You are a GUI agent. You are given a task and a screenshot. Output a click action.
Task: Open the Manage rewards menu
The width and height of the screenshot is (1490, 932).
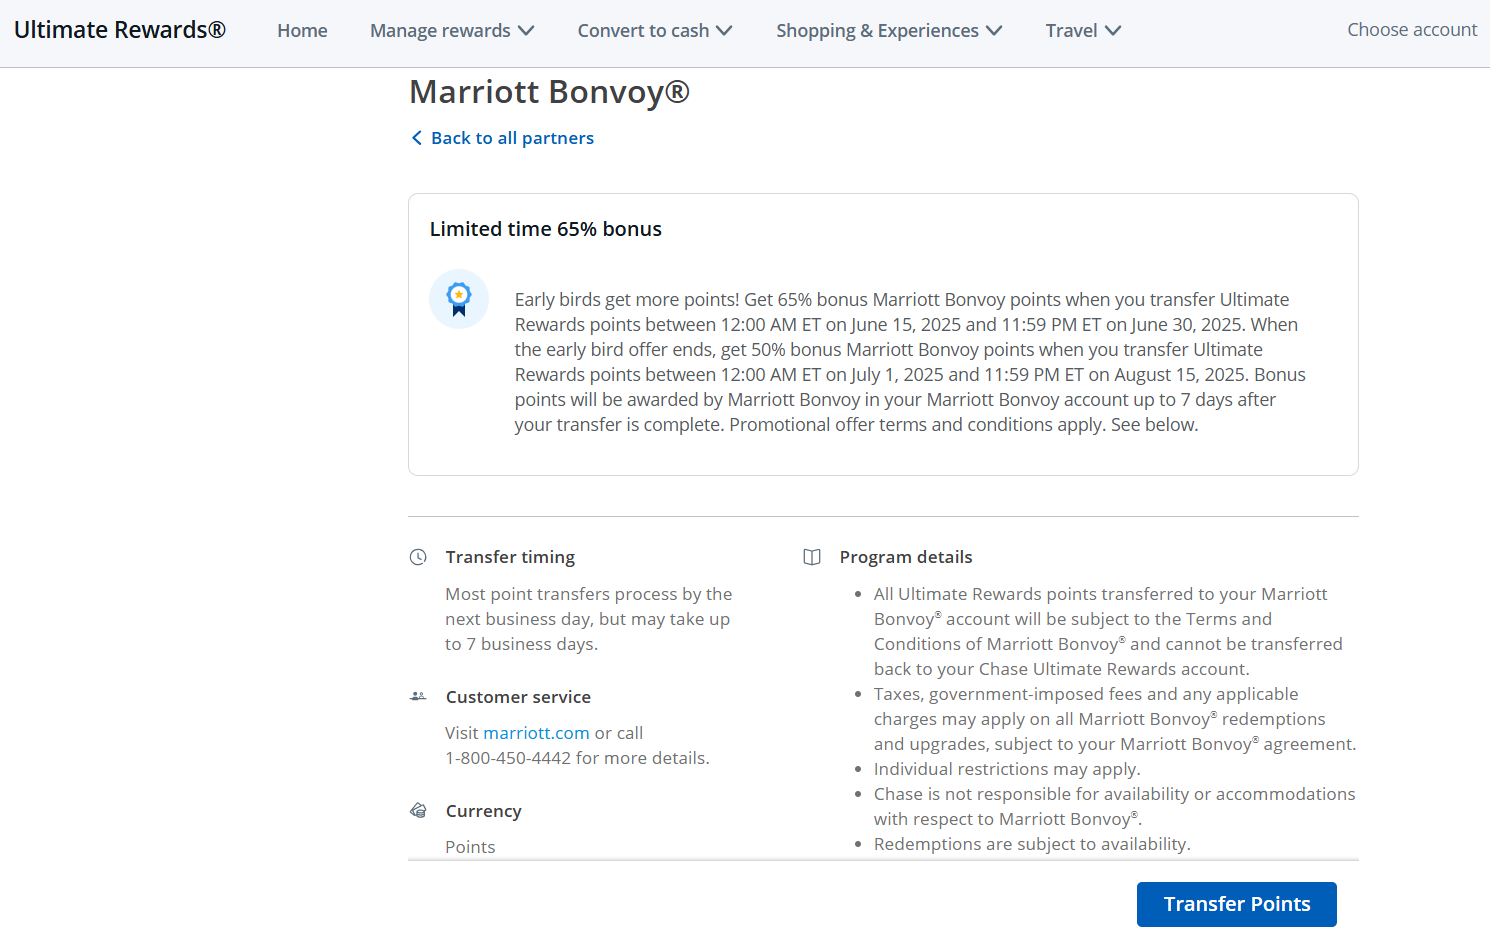(452, 31)
